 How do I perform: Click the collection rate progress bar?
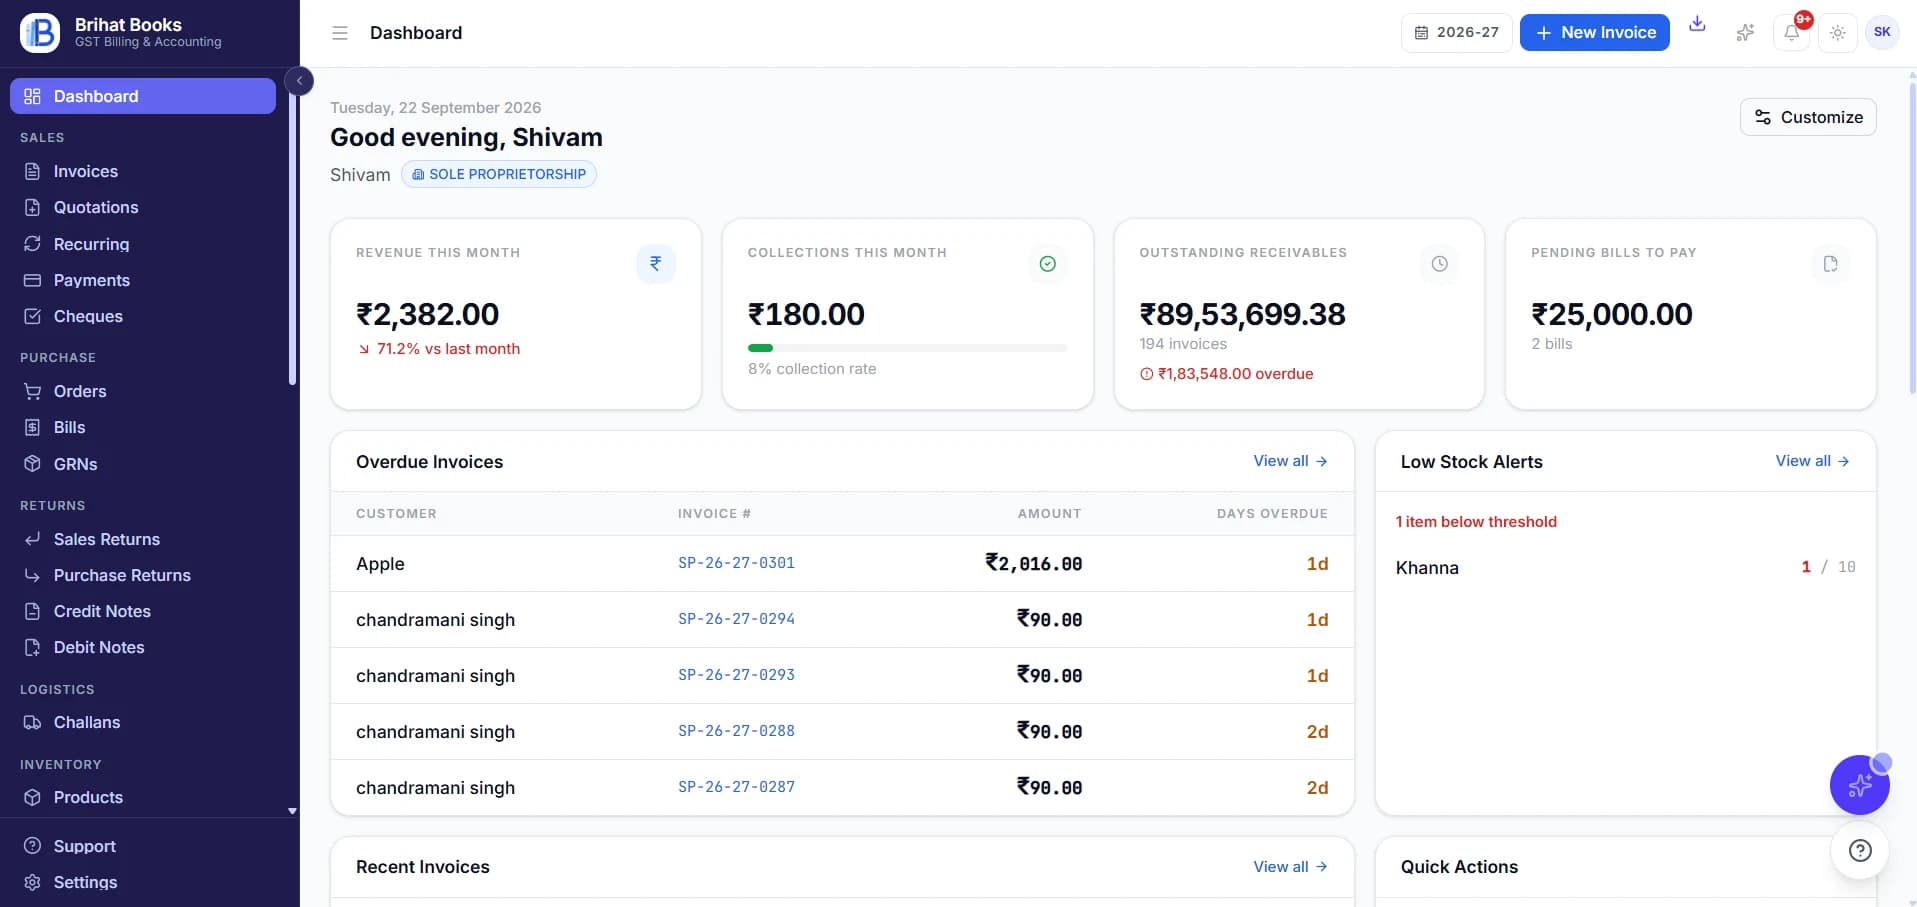click(x=907, y=348)
